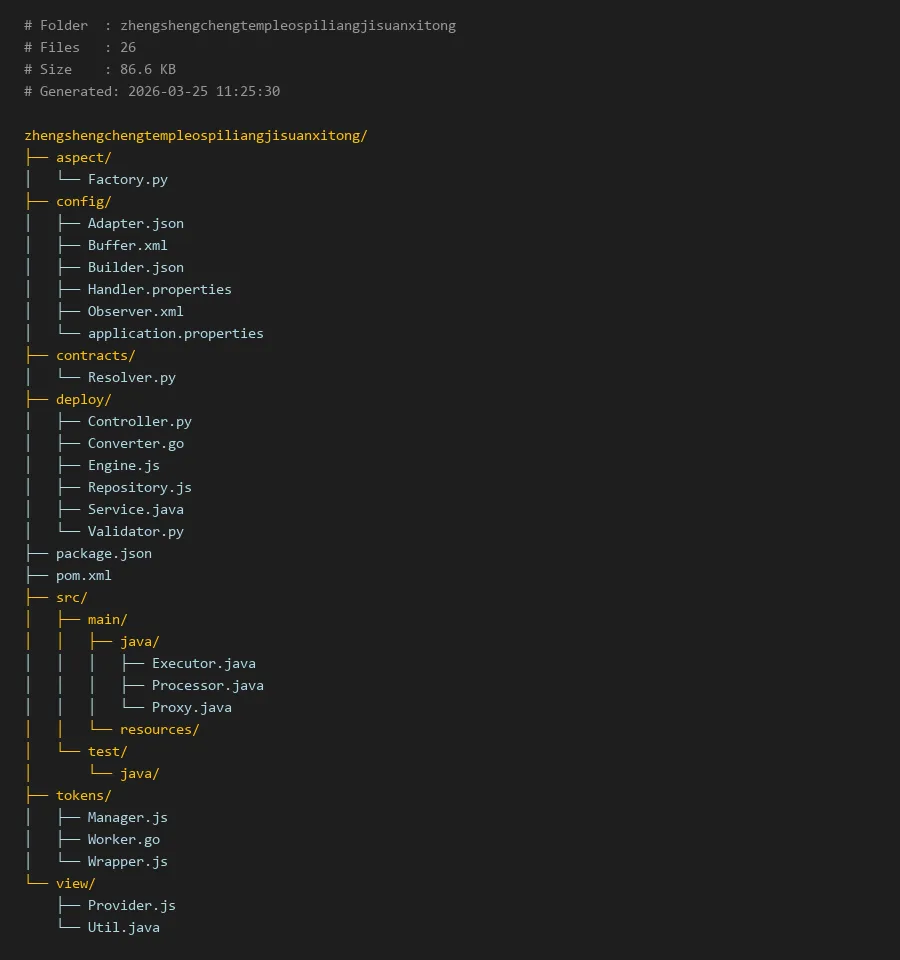This screenshot has width=900, height=960.
Task: Expand the aspect/ folder
Action: [x=83, y=157]
